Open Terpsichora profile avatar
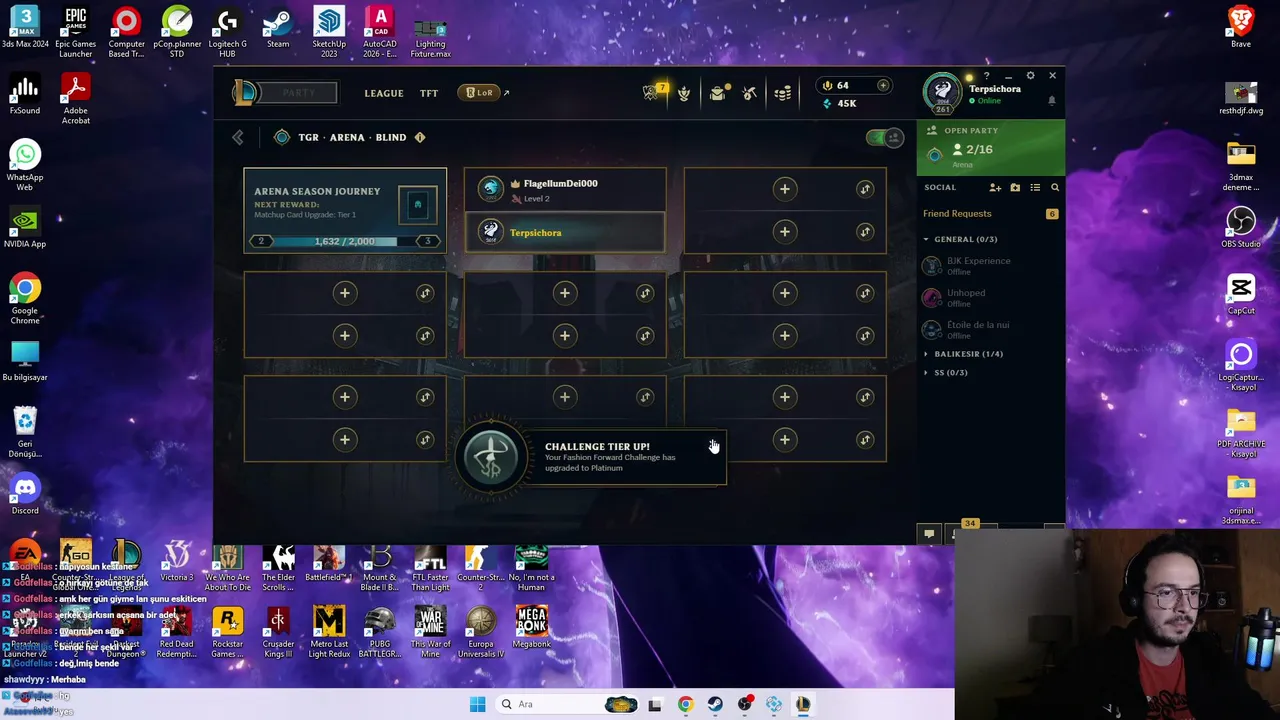This screenshot has height=720, width=1280. 942,93
